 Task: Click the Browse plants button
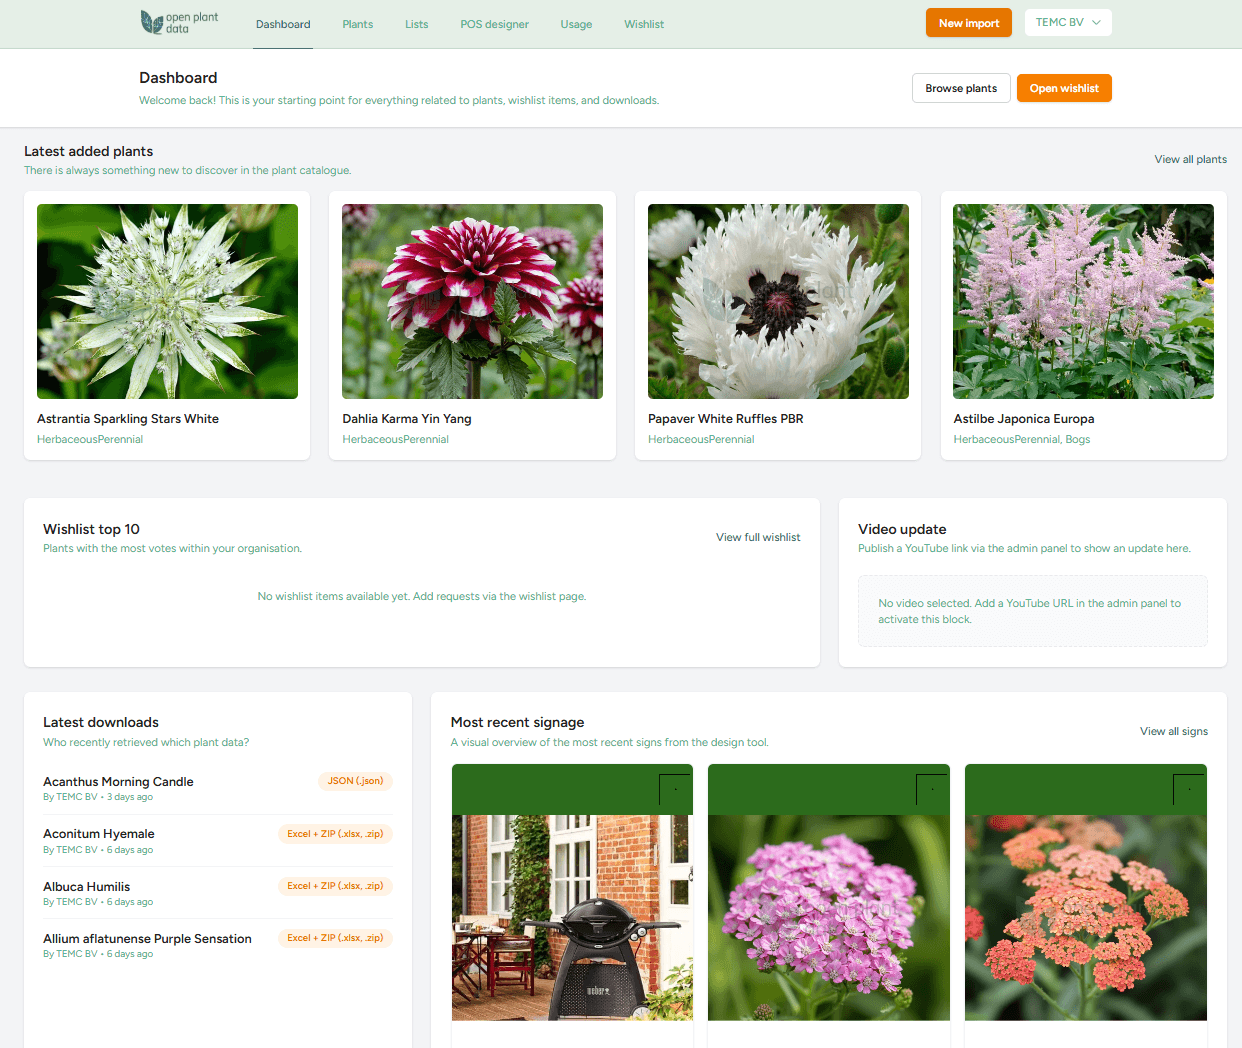(961, 88)
